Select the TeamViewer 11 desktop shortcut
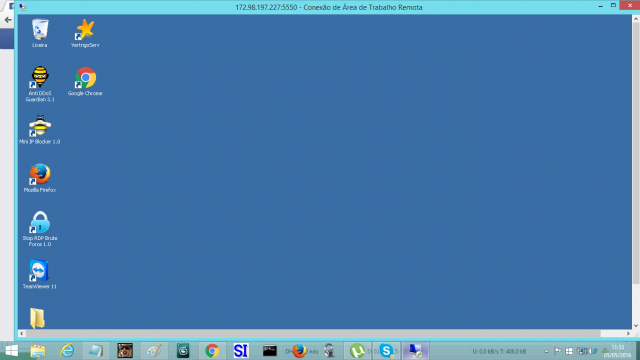The height and width of the screenshot is (360, 640). coord(40,274)
